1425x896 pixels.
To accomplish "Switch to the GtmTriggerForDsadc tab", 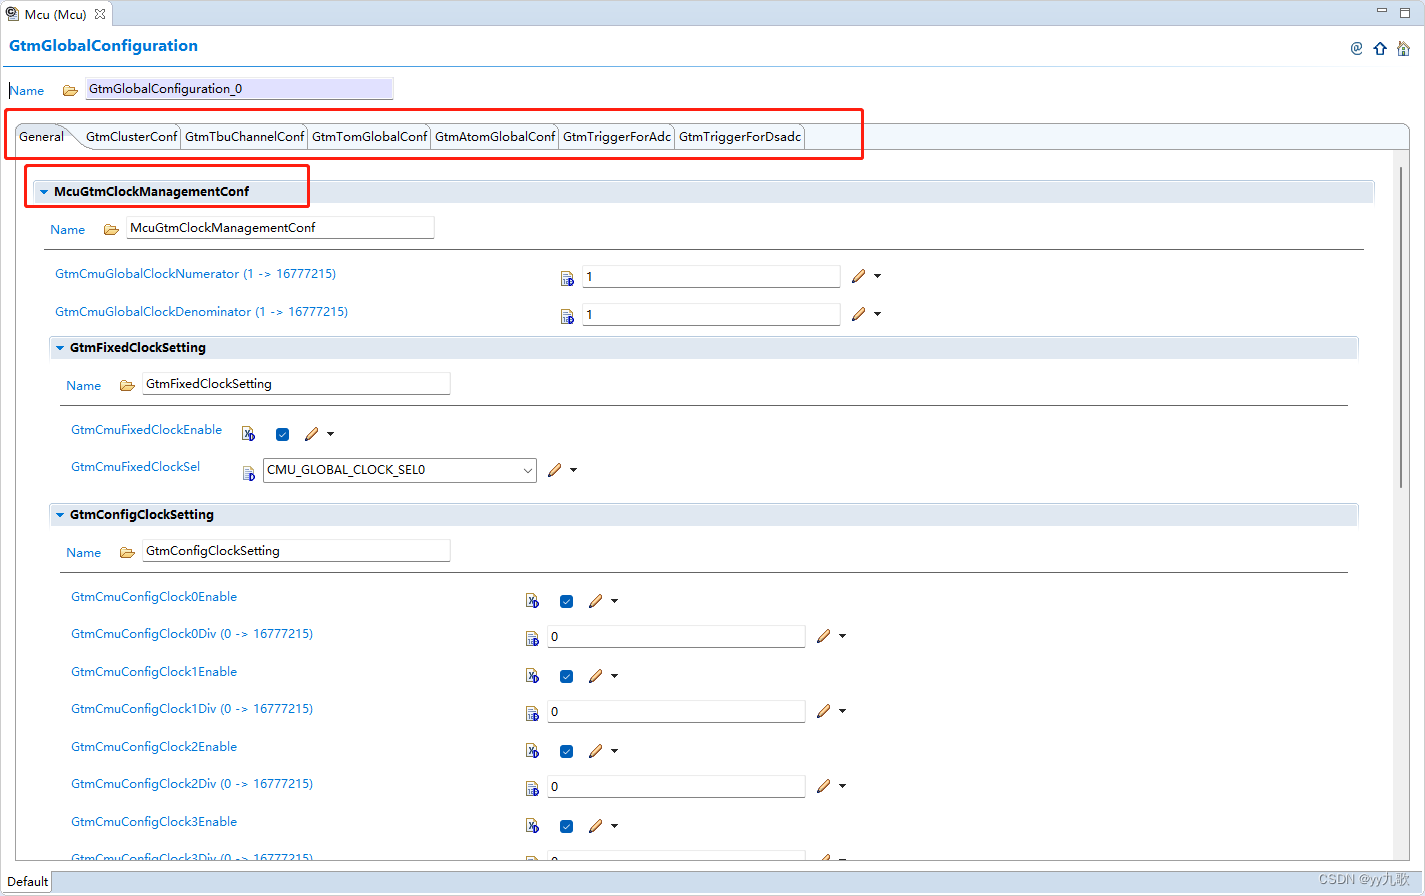I will [x=740, y=137].
